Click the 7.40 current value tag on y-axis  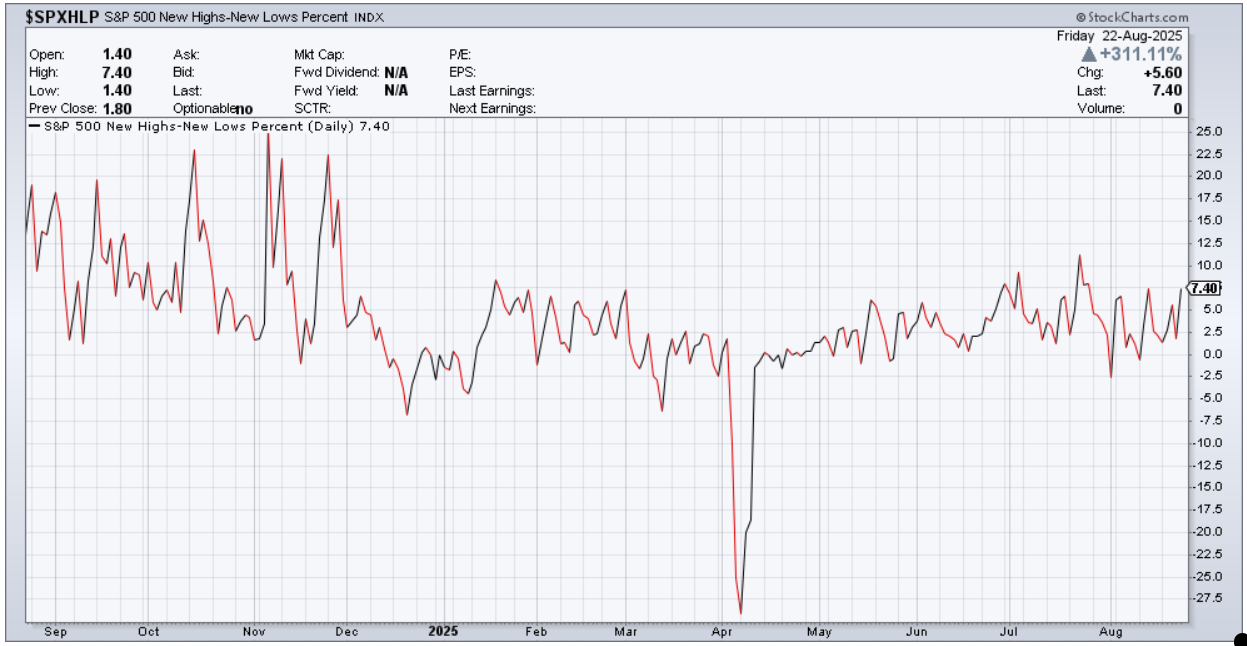tap(1205, 288)
